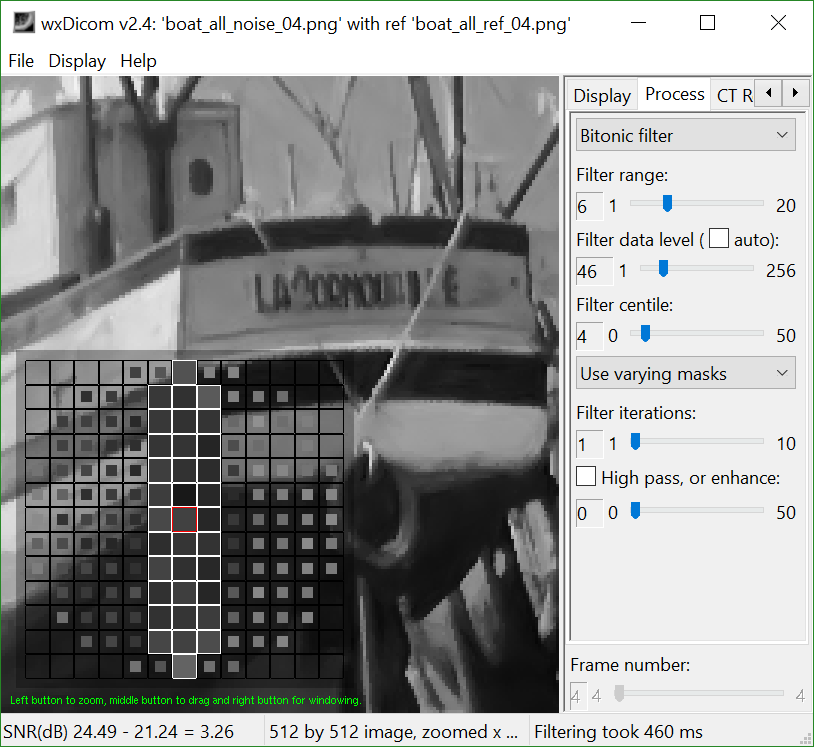814x747 pixels.
Task: Click the 'Frame number:' label
Action: coord(630,664)
